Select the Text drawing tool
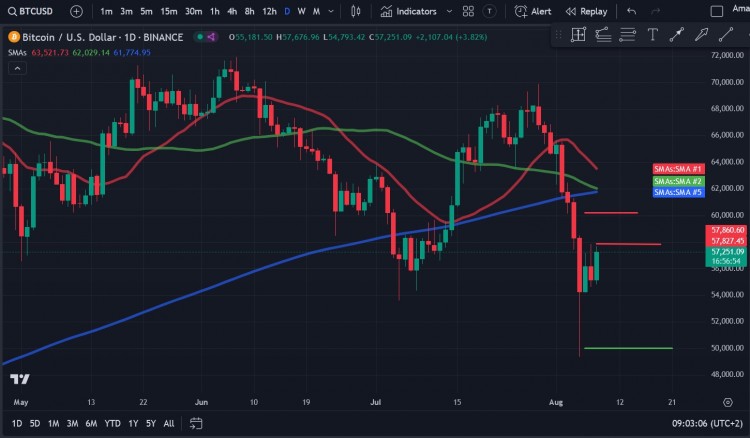The image size is (750, 438). coord(652,34)
